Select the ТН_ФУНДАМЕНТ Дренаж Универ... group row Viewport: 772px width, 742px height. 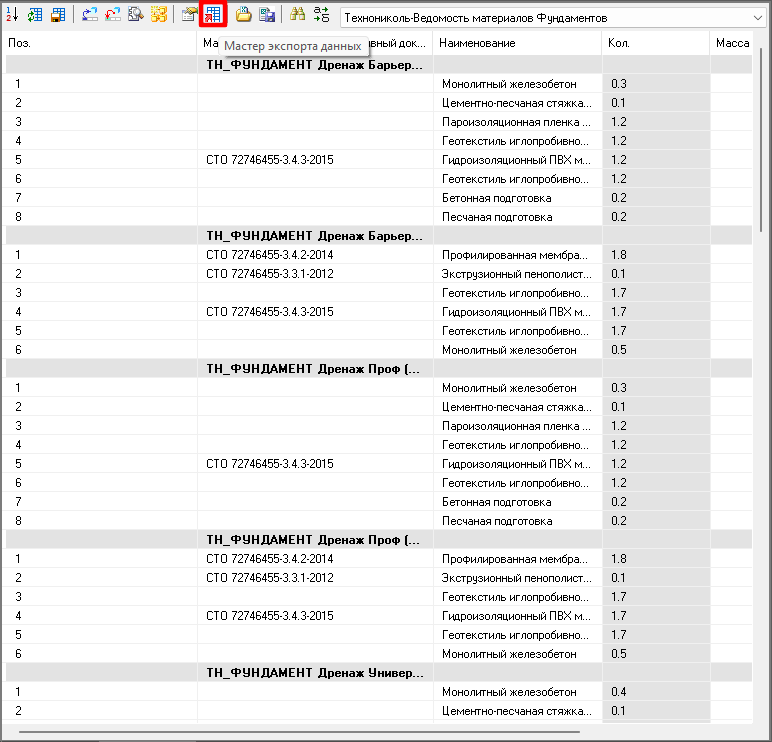[x=314, y=673]
